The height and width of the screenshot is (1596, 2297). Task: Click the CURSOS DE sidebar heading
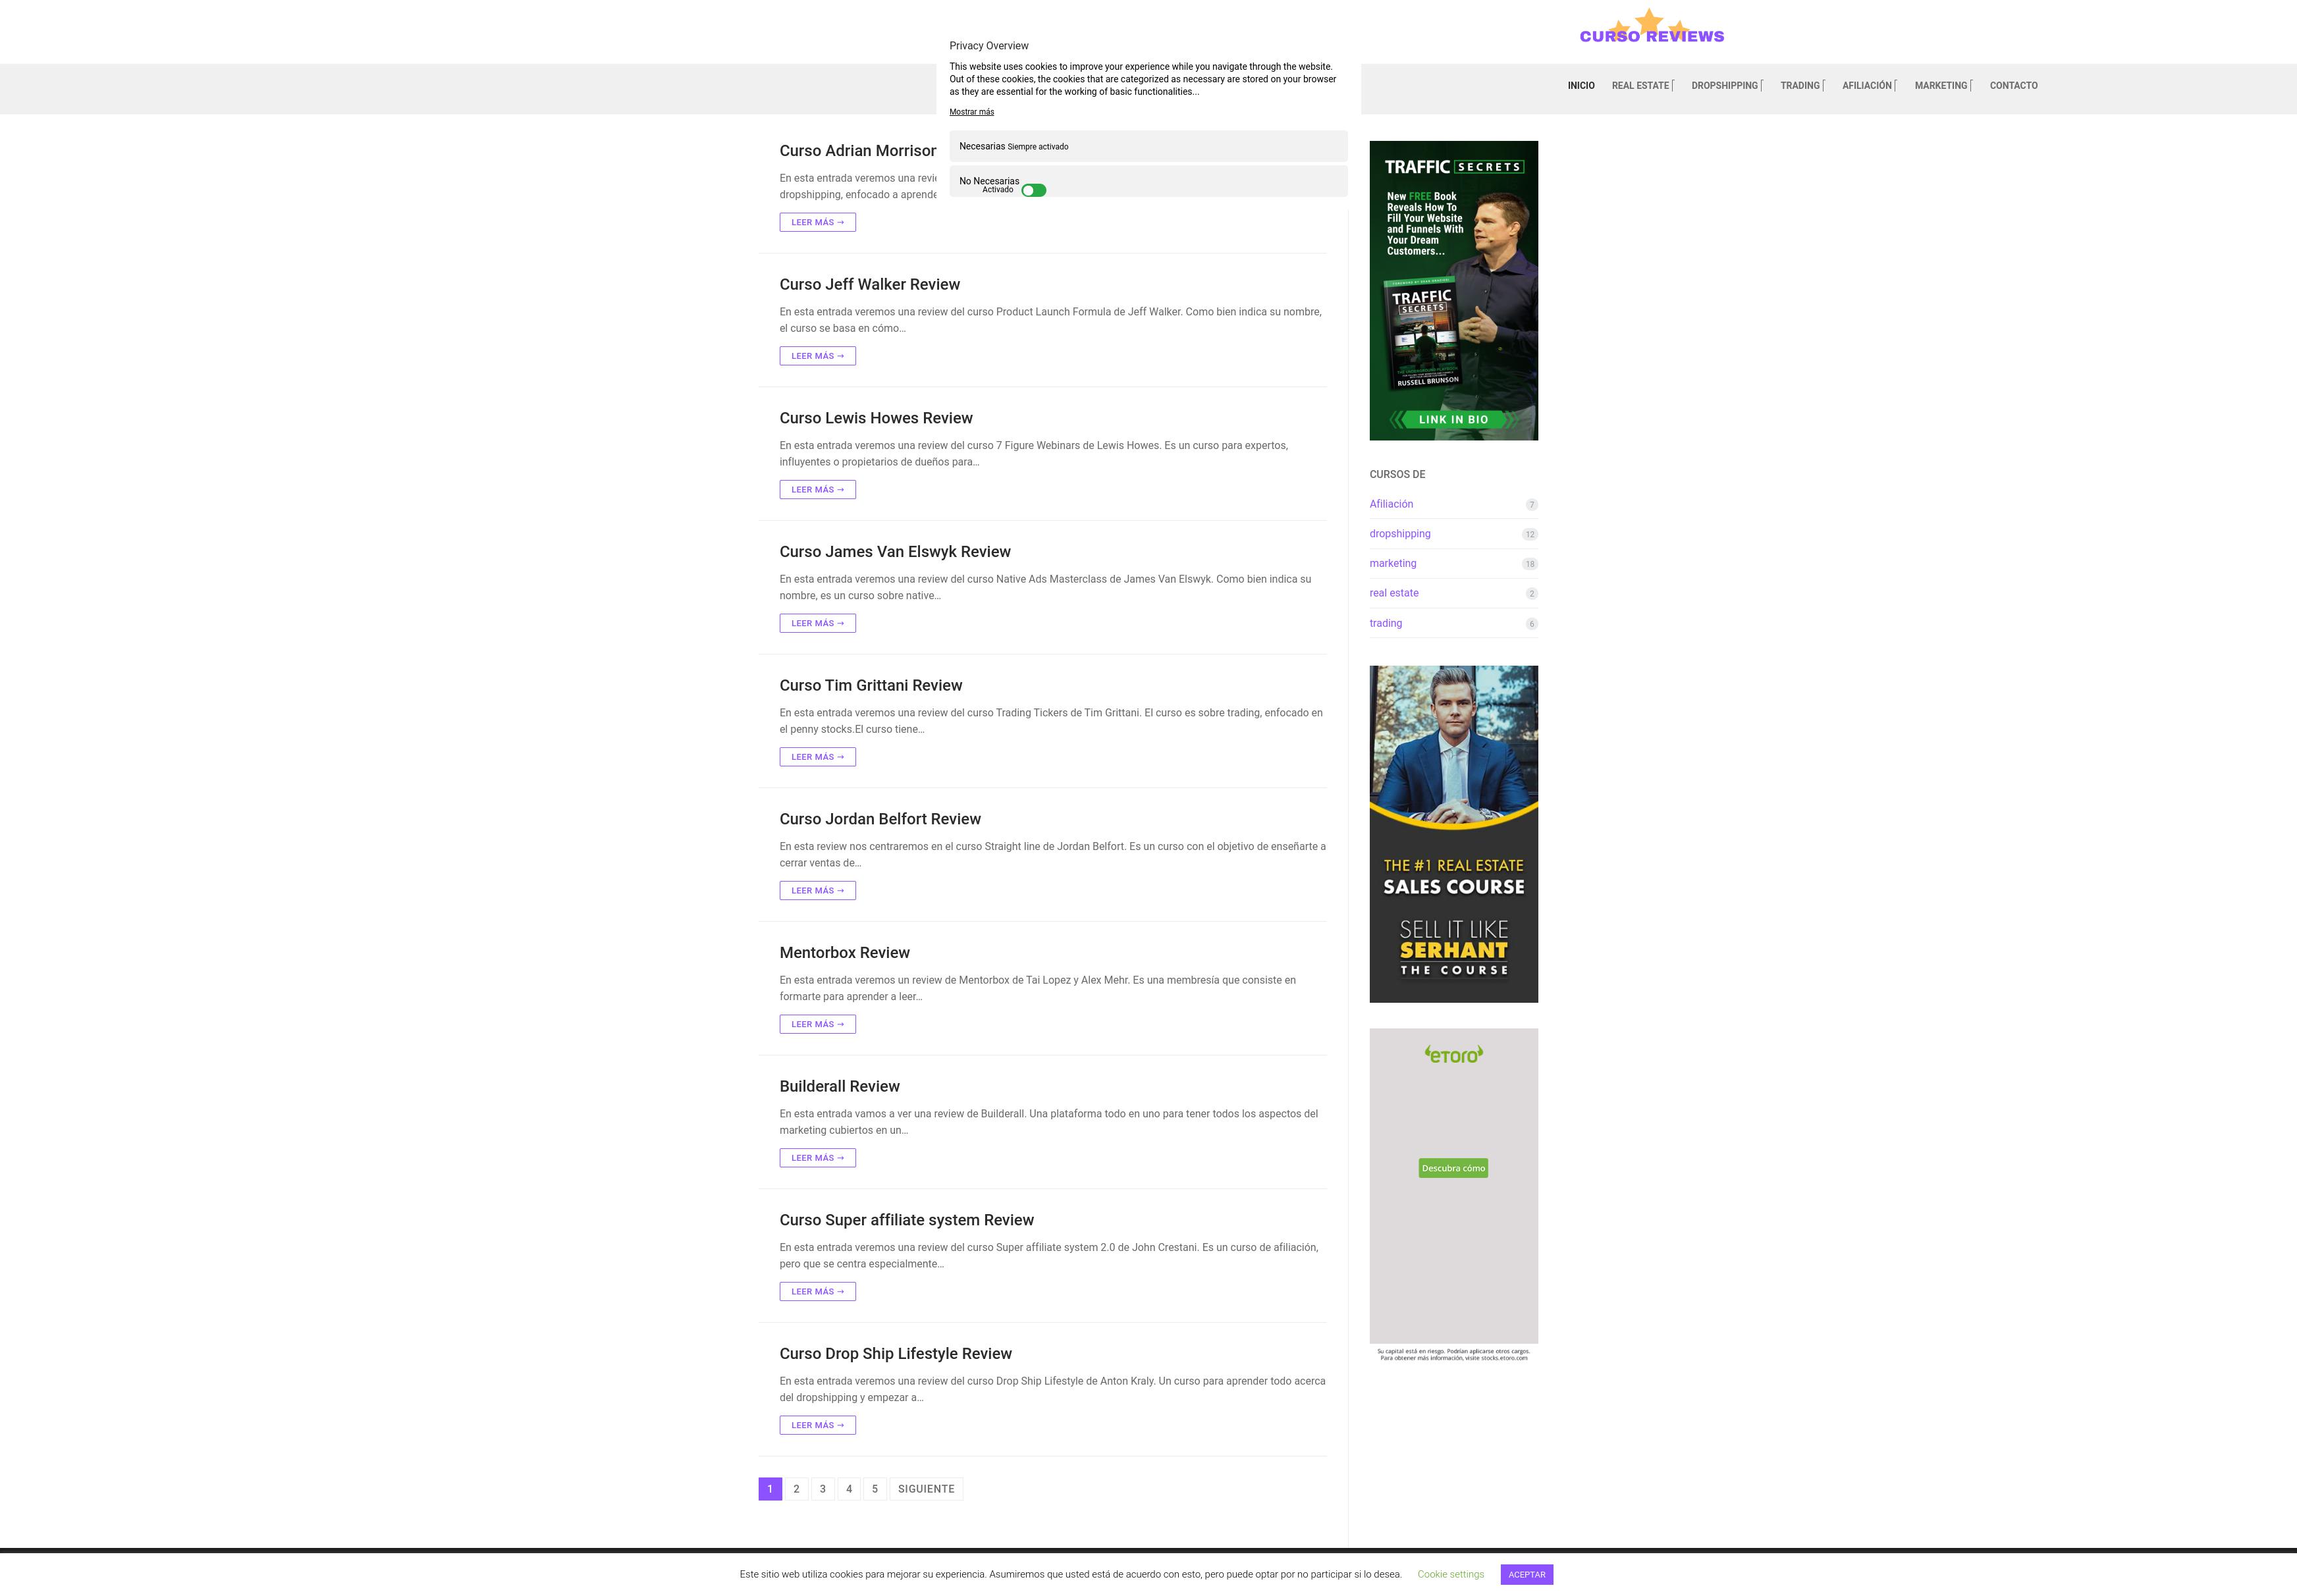point(1397,474)
